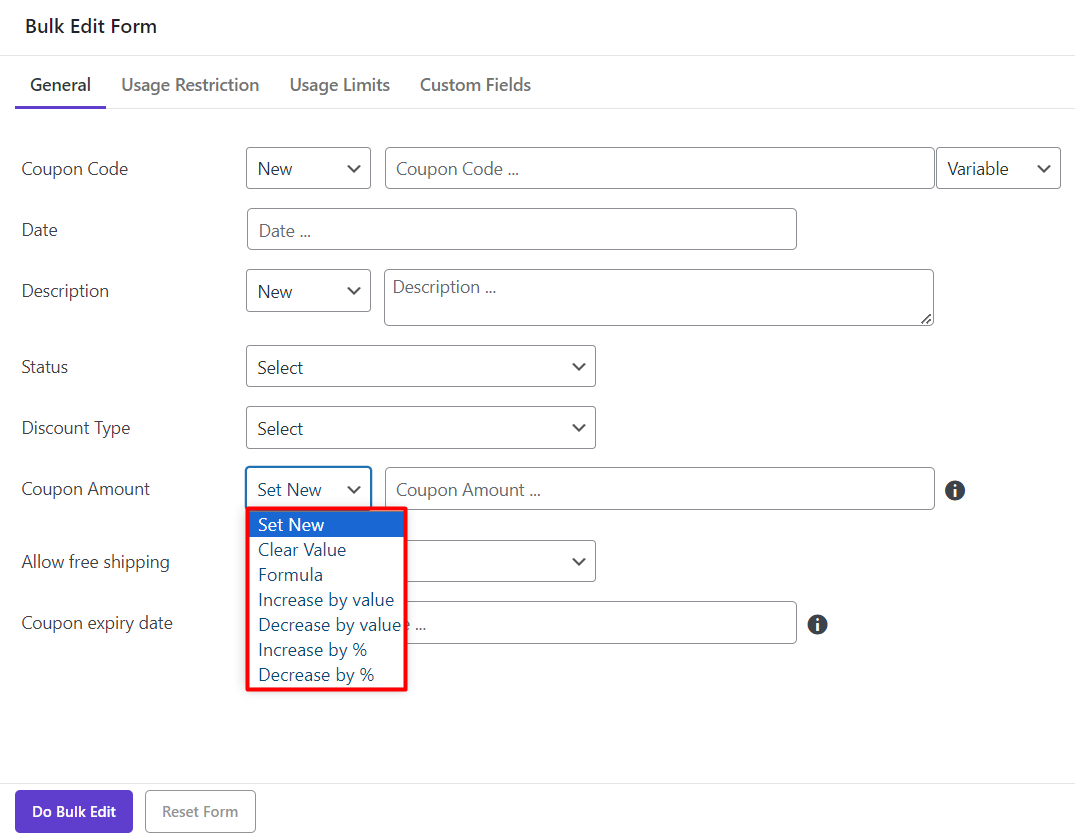Click the Coupon Code text field
Viewport: 1075px width, 838px height.
tap(659, 169)
